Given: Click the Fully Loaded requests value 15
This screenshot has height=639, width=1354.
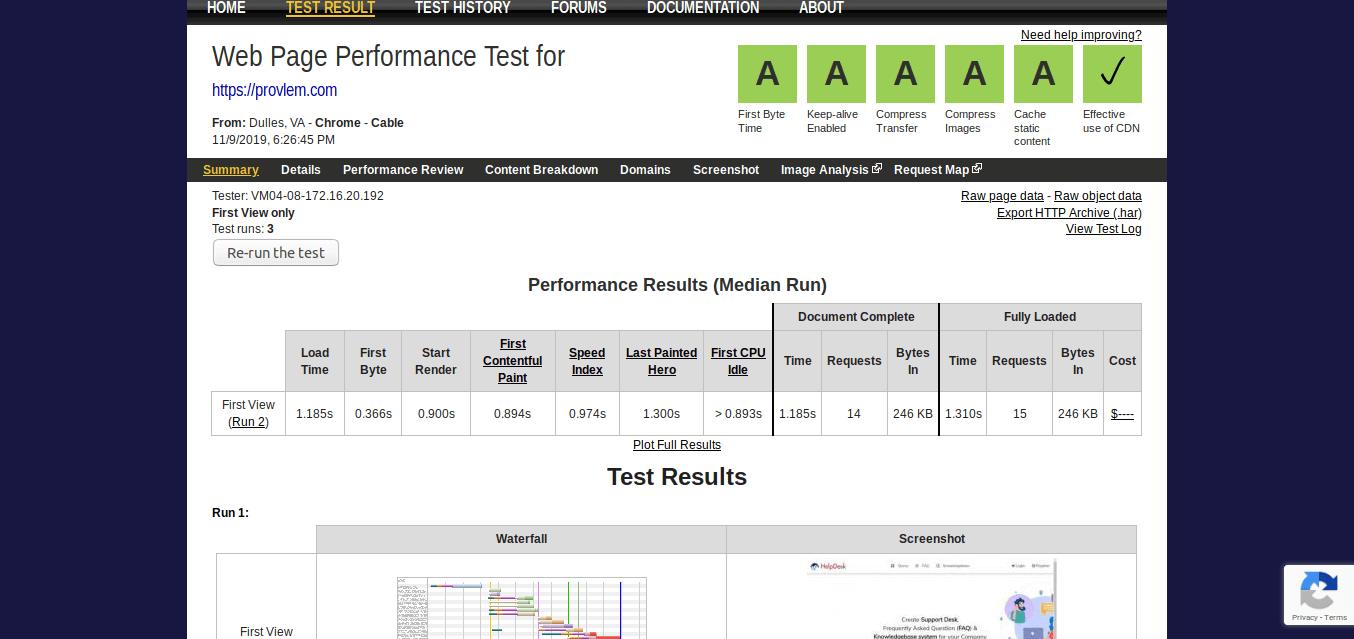Looking at the screenshot, I should pyautogui.click(x=1019, y=414).
